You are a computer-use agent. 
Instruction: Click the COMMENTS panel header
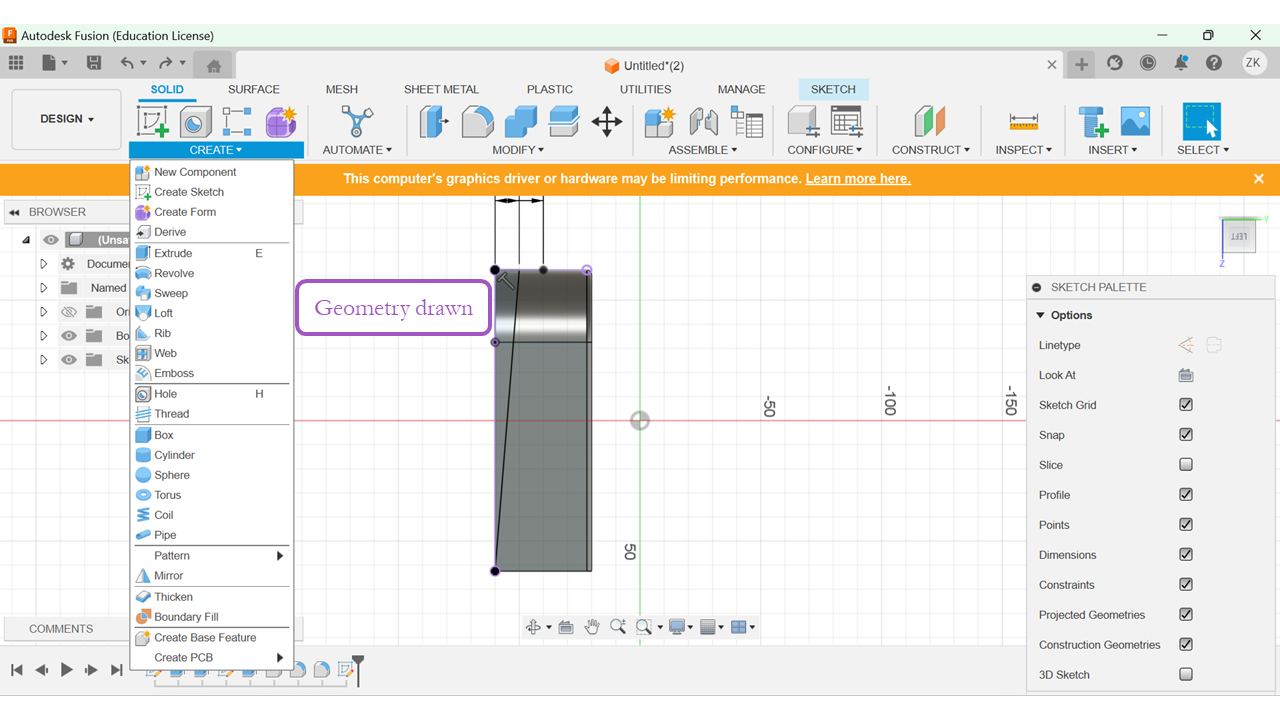click(61, 629)
